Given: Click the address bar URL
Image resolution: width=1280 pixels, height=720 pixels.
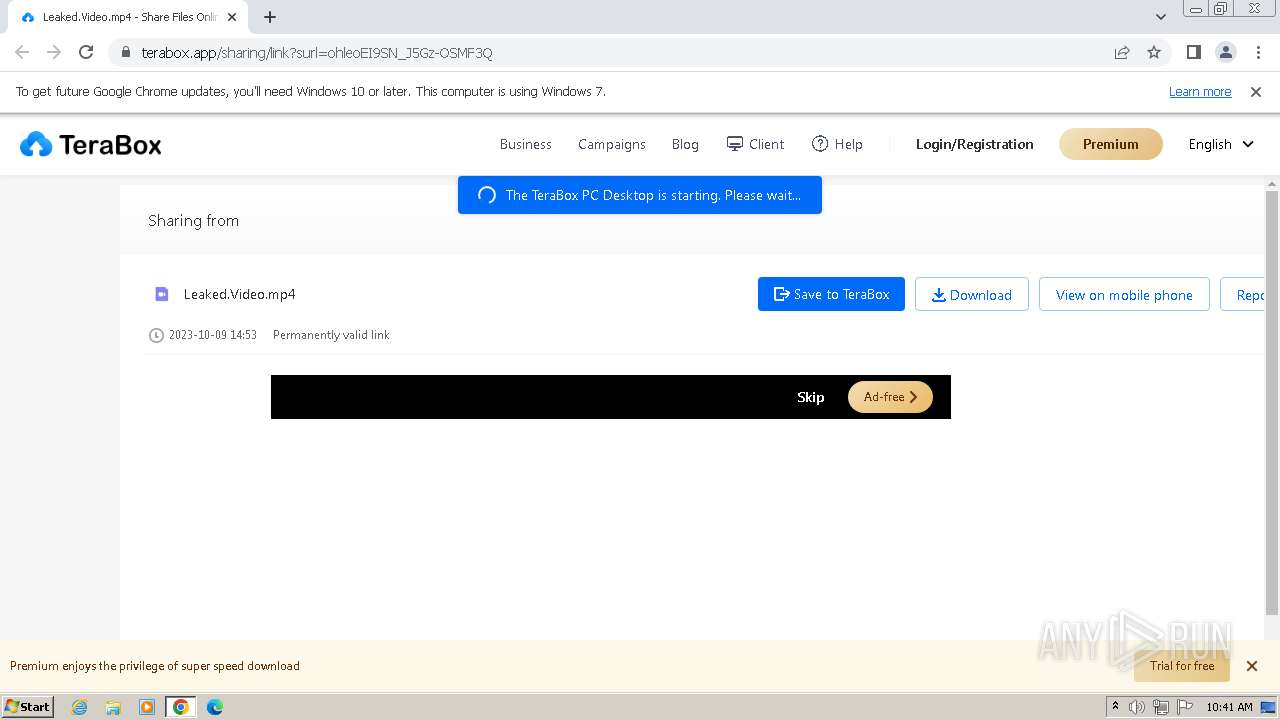Looking at the screenshot, I should point(317,53).
